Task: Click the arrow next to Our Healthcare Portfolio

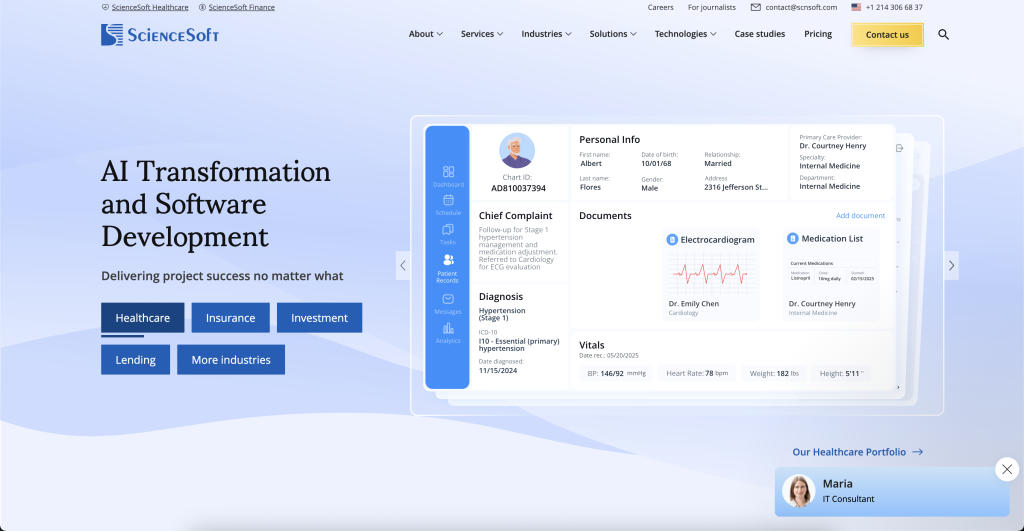Action: (x=918, y=452)
